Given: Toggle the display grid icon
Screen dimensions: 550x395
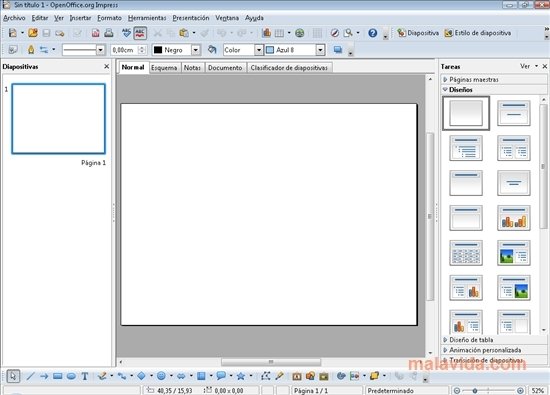Looking at the screenshot, I should click(x=317, y=33).
